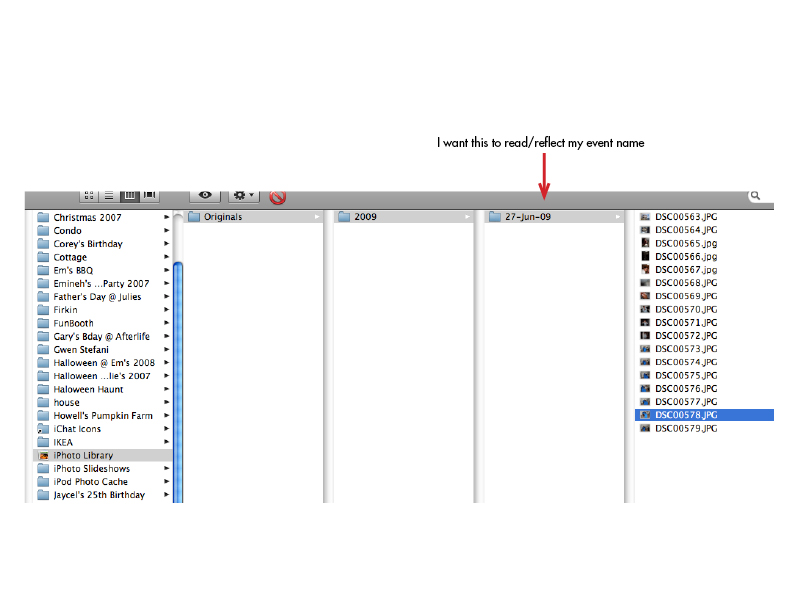Select file DSC00577.JPG
Screen dimensions: 792x612
704,402
